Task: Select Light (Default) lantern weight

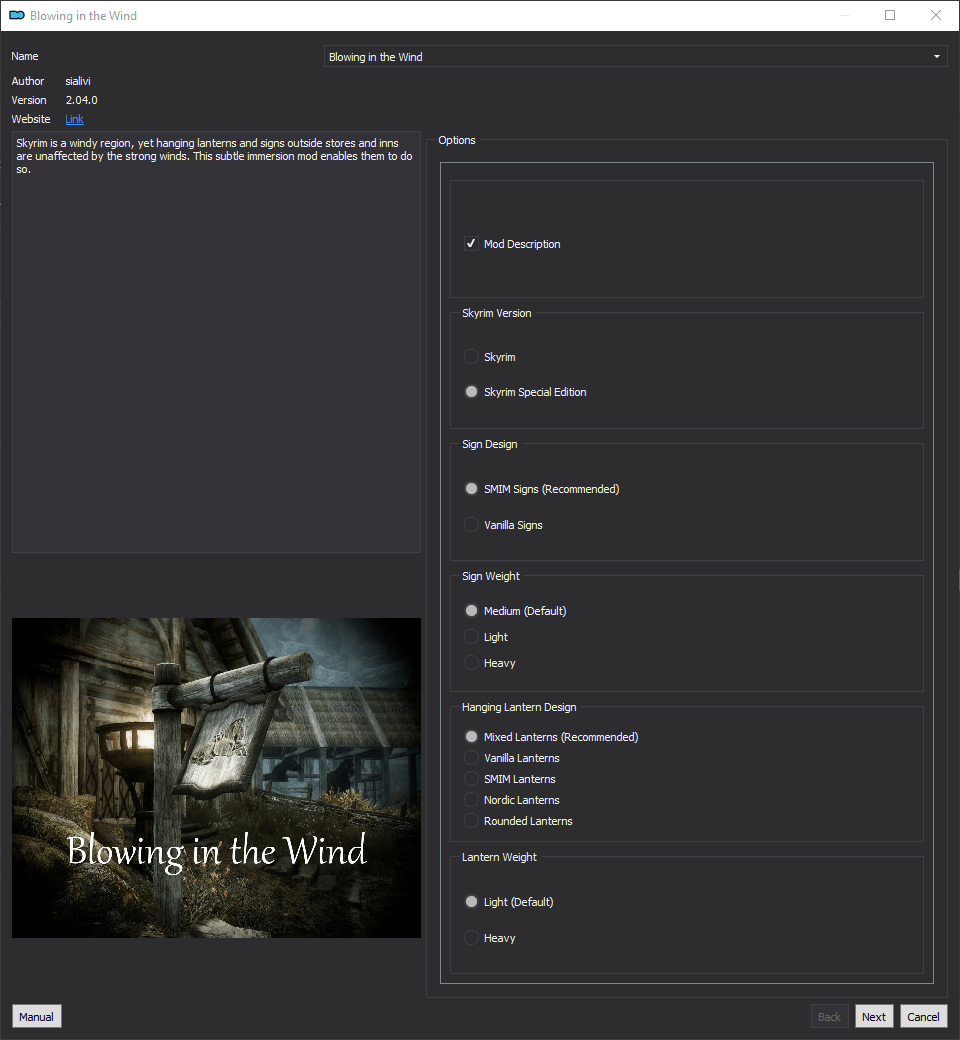Action: tap(471, 902)
